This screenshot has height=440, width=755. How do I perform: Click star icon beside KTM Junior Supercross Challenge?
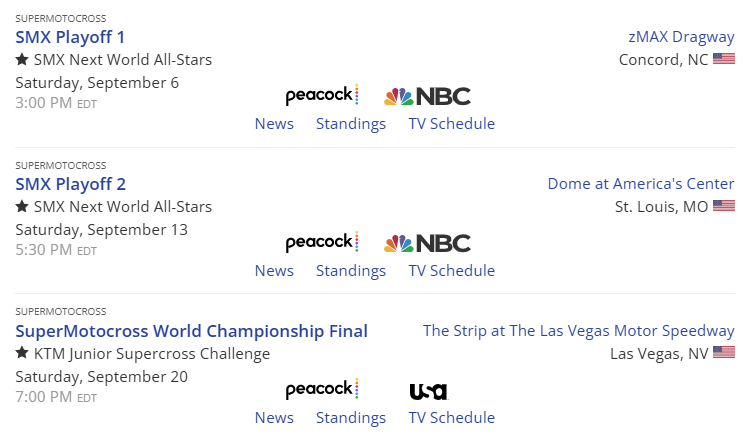(22, 353)
